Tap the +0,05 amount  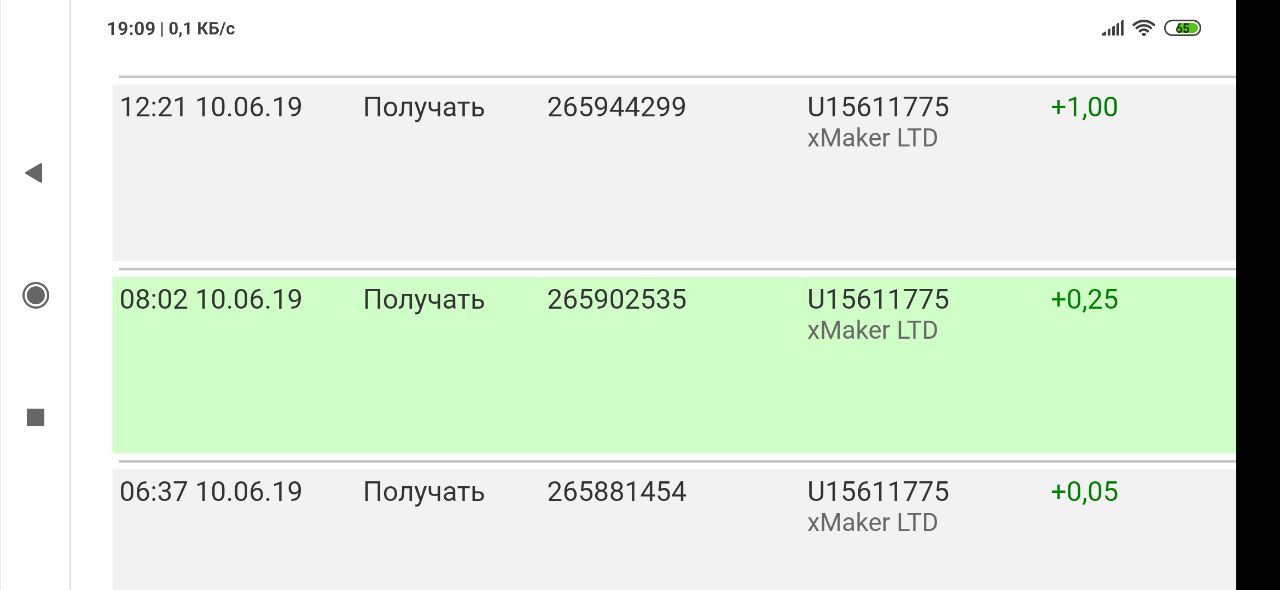click(x=1084, y=491)
